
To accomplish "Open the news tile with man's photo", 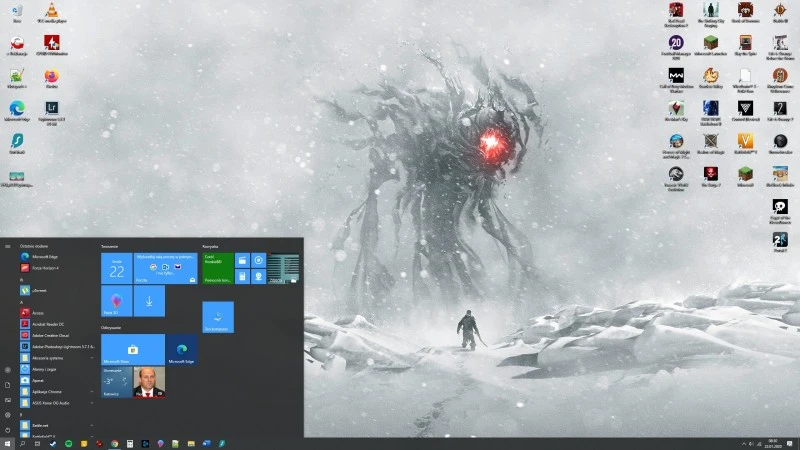I will (149, 382).
